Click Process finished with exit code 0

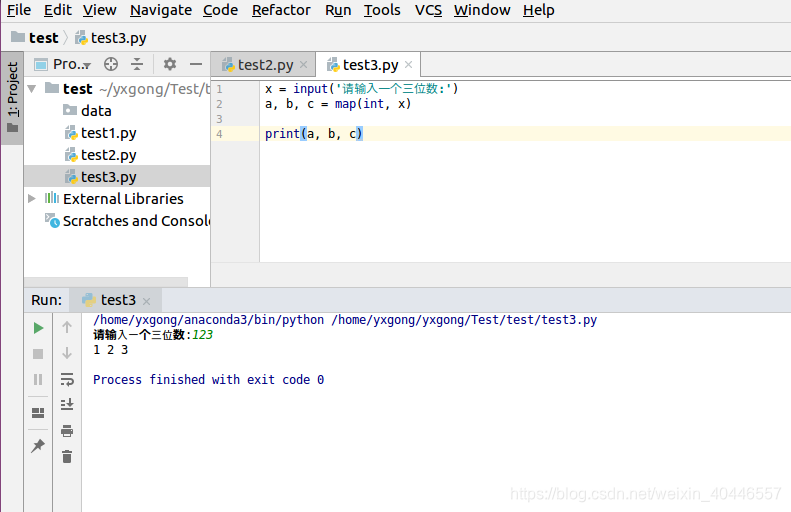point(208,379)
